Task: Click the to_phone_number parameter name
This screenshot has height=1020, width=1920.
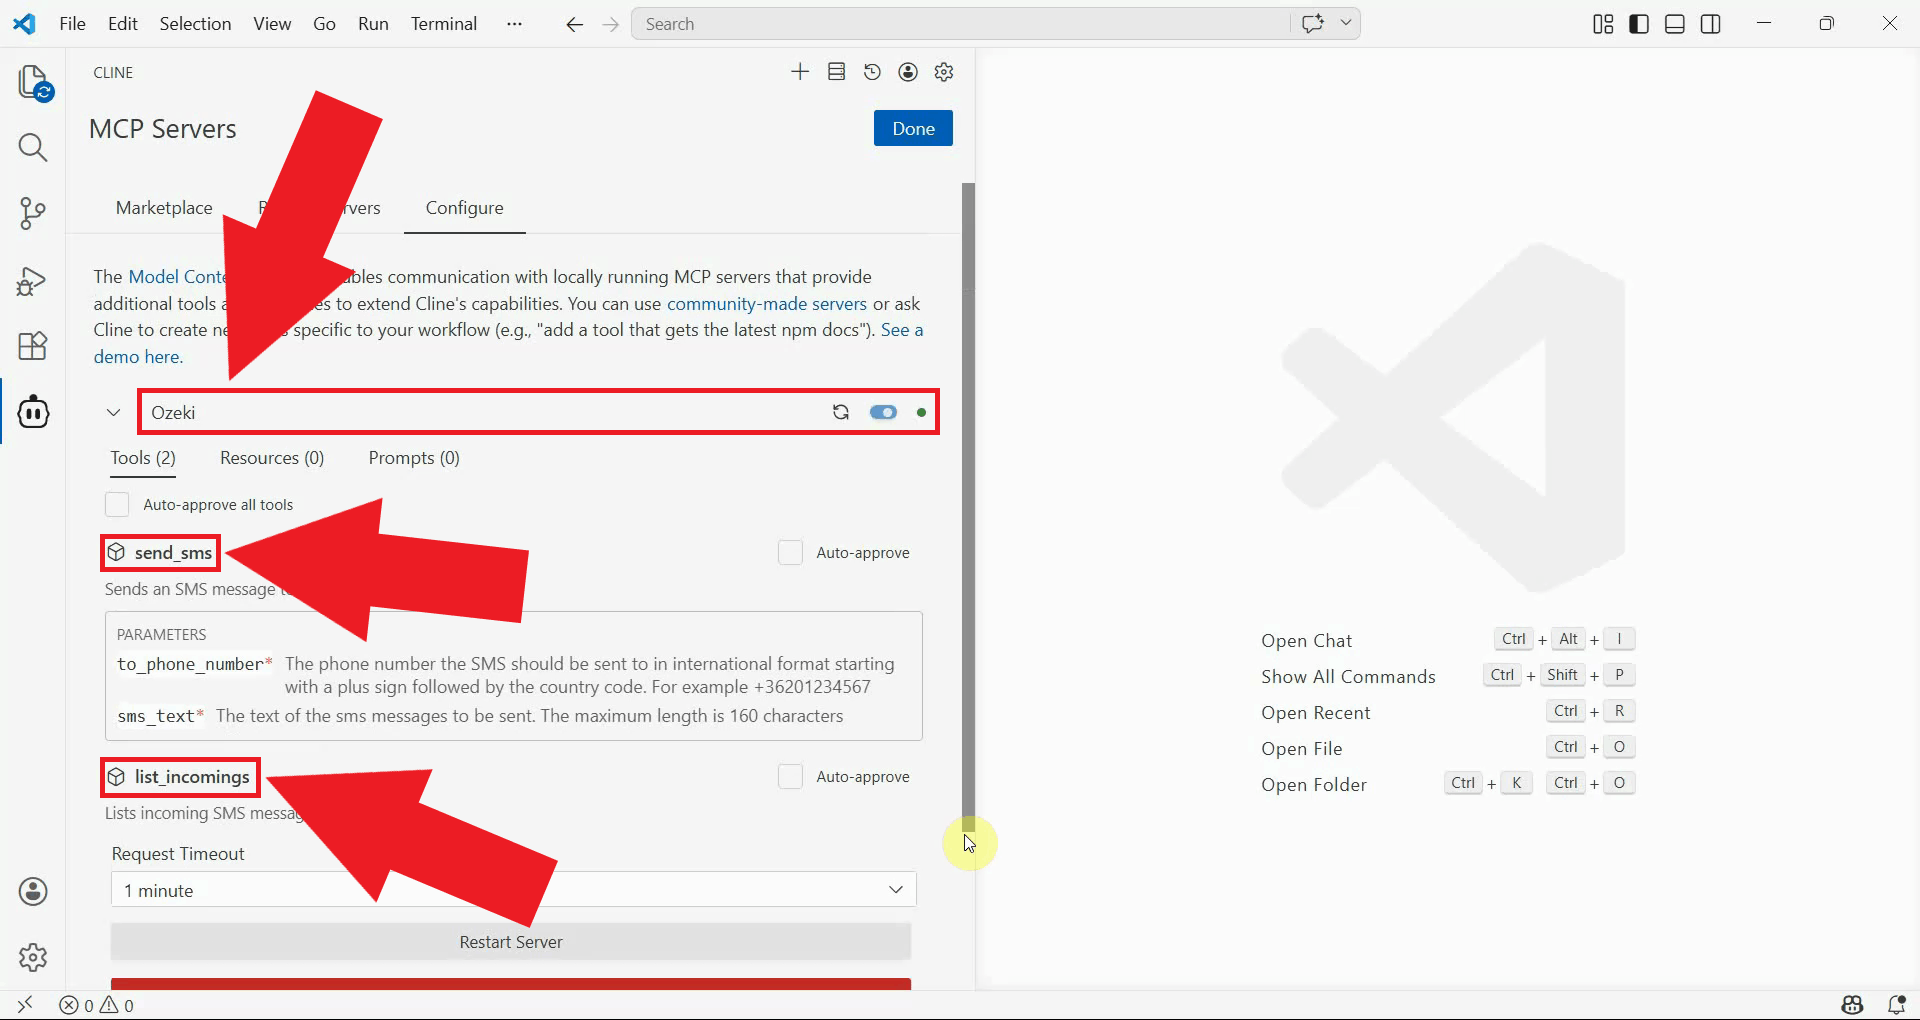Action: click(x=190, y=664)
